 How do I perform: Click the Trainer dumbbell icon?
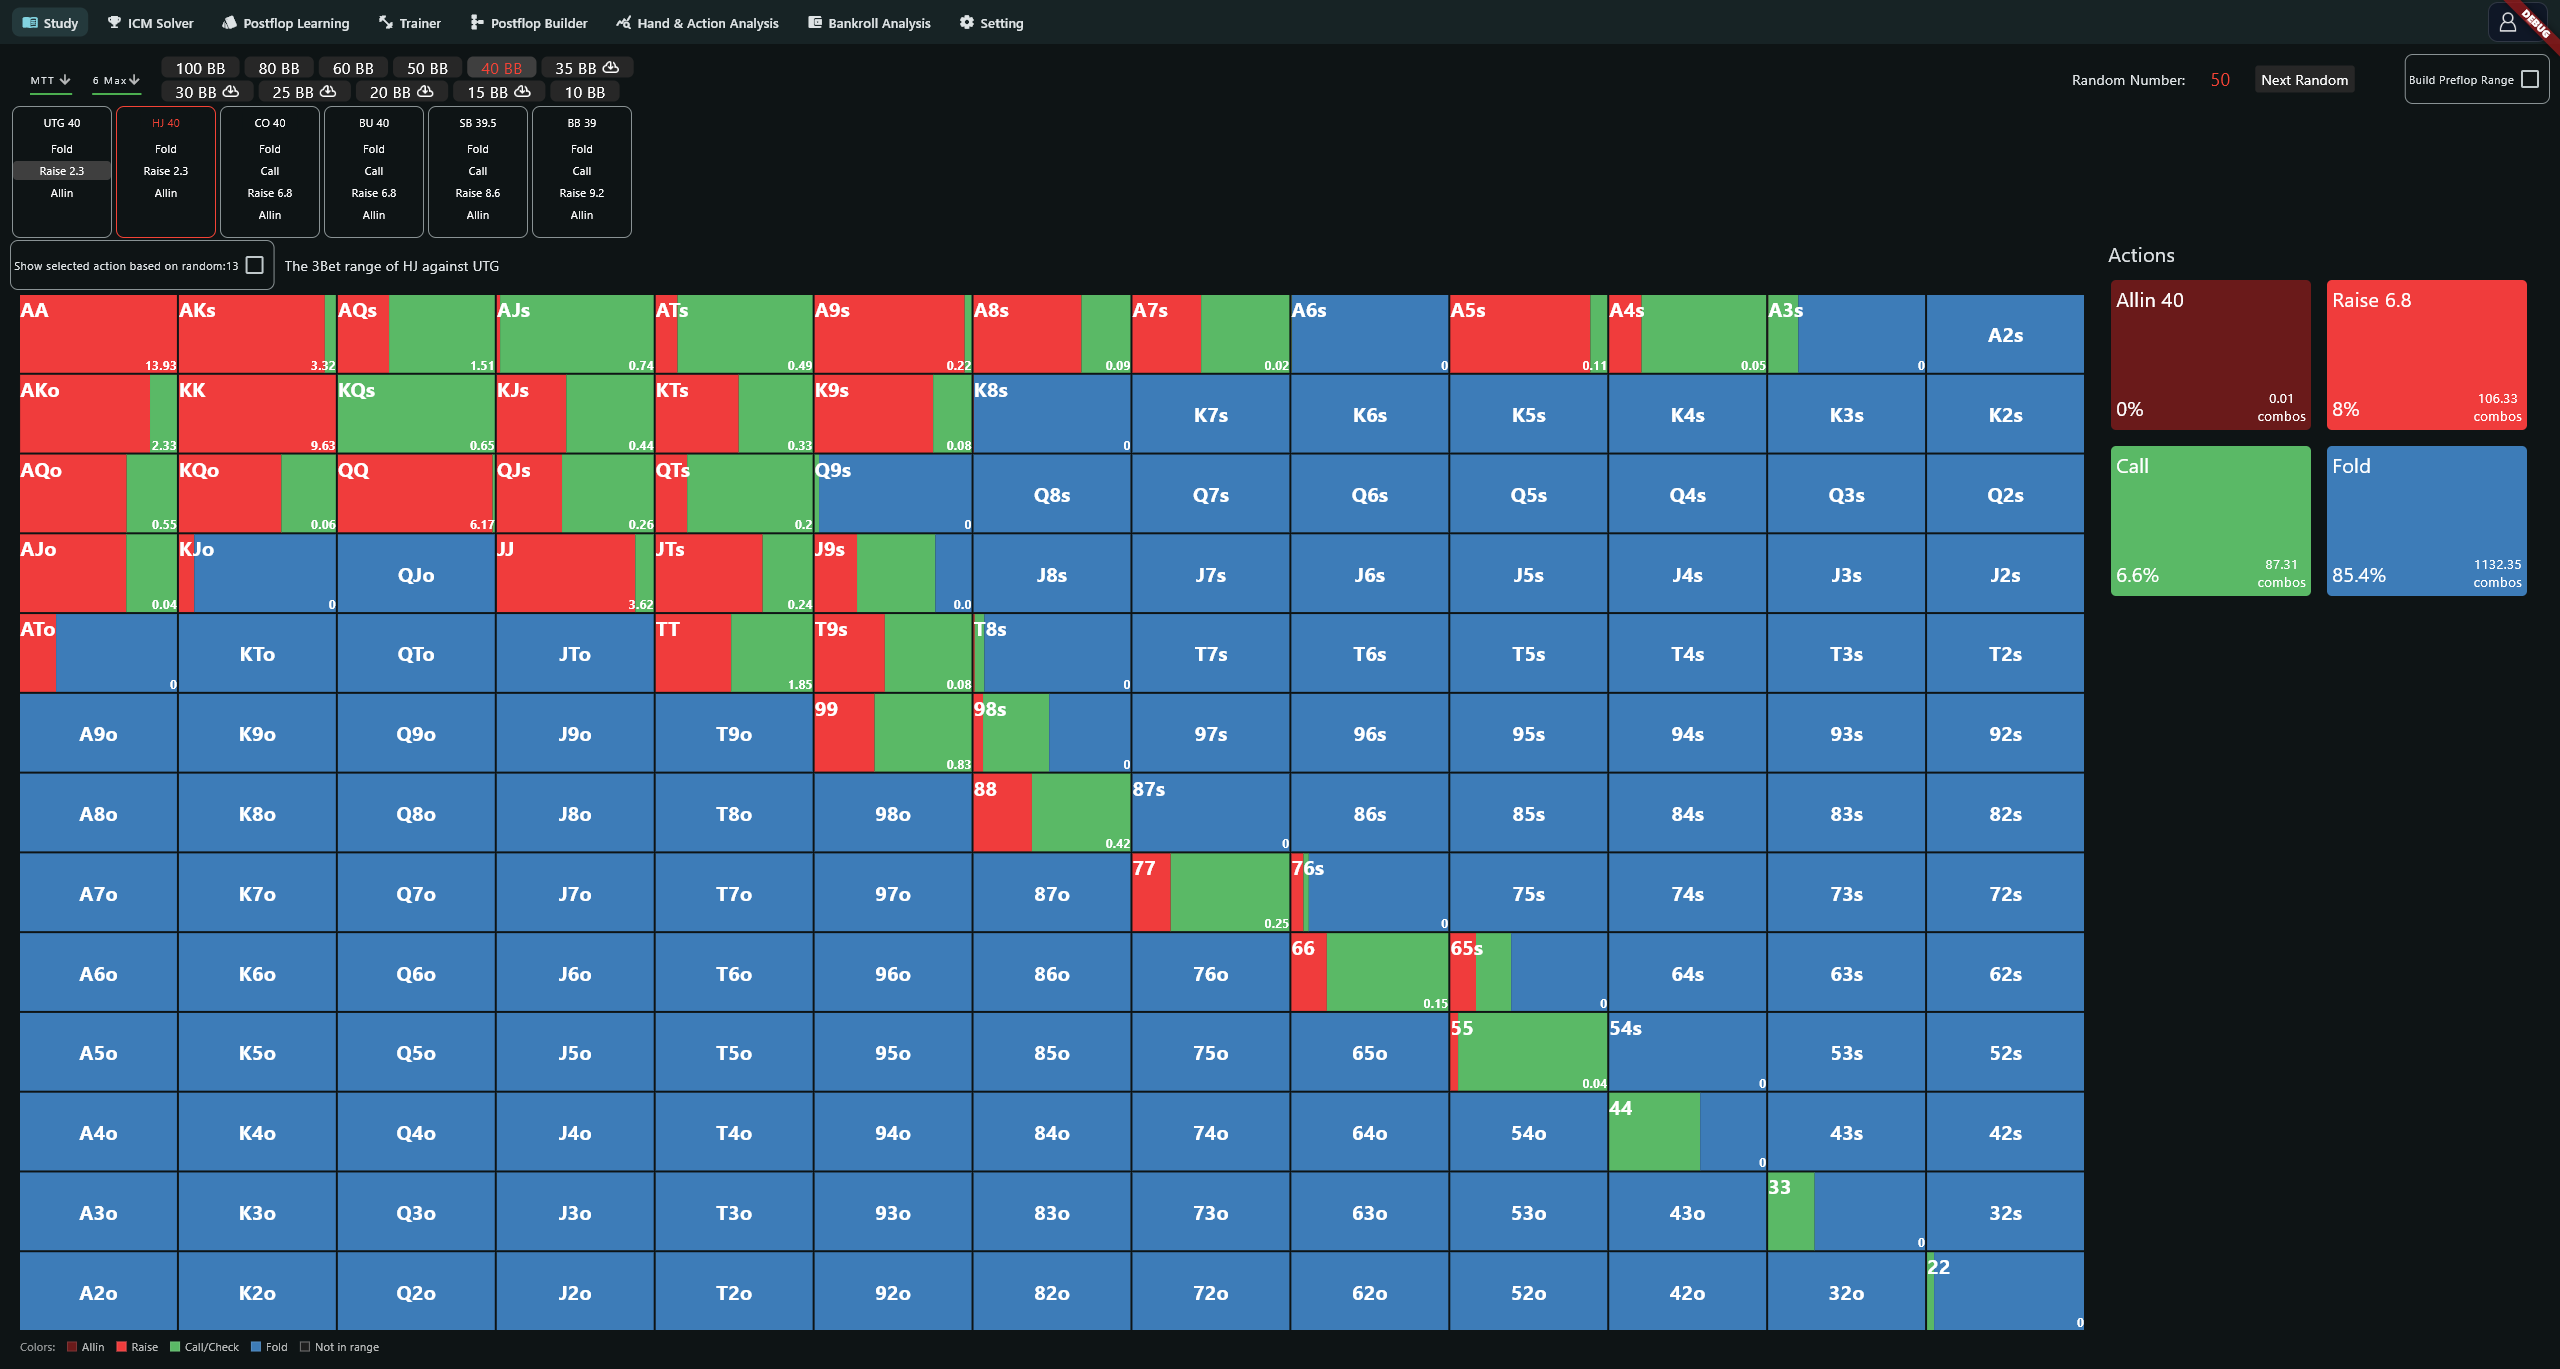[386, 22]
